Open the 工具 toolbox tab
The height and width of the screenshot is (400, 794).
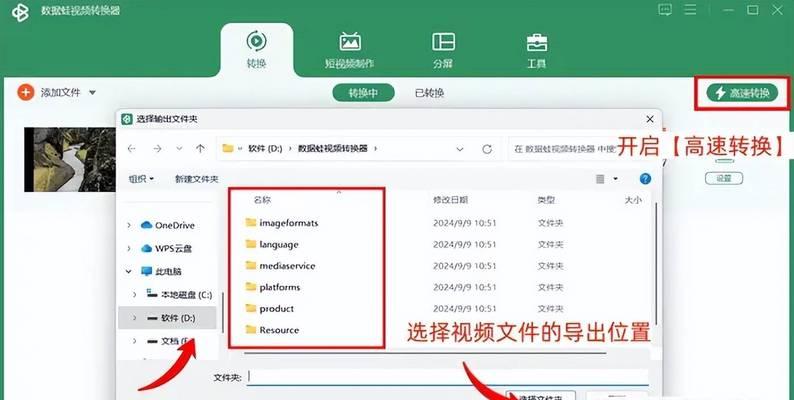click(x=536, y=50)
